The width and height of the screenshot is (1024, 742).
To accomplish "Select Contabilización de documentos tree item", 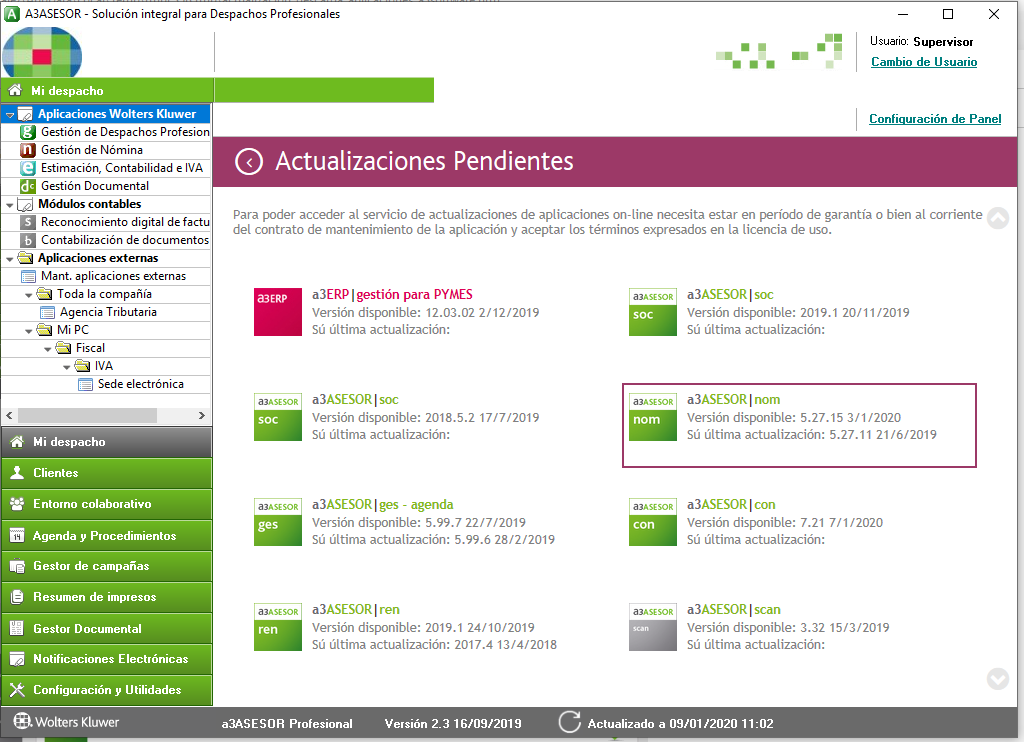I will [125, 240].
